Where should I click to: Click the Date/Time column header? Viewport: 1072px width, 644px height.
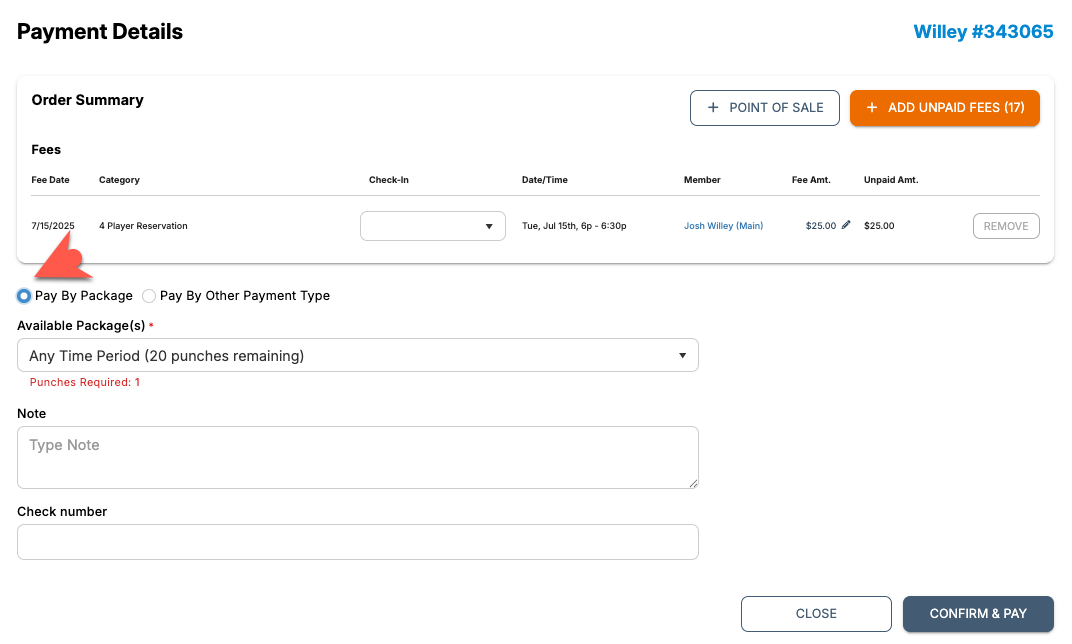(544, 180)
